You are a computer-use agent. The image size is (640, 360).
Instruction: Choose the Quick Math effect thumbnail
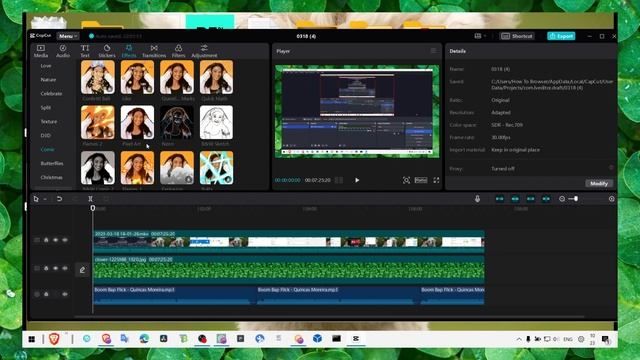coord(216,77)
